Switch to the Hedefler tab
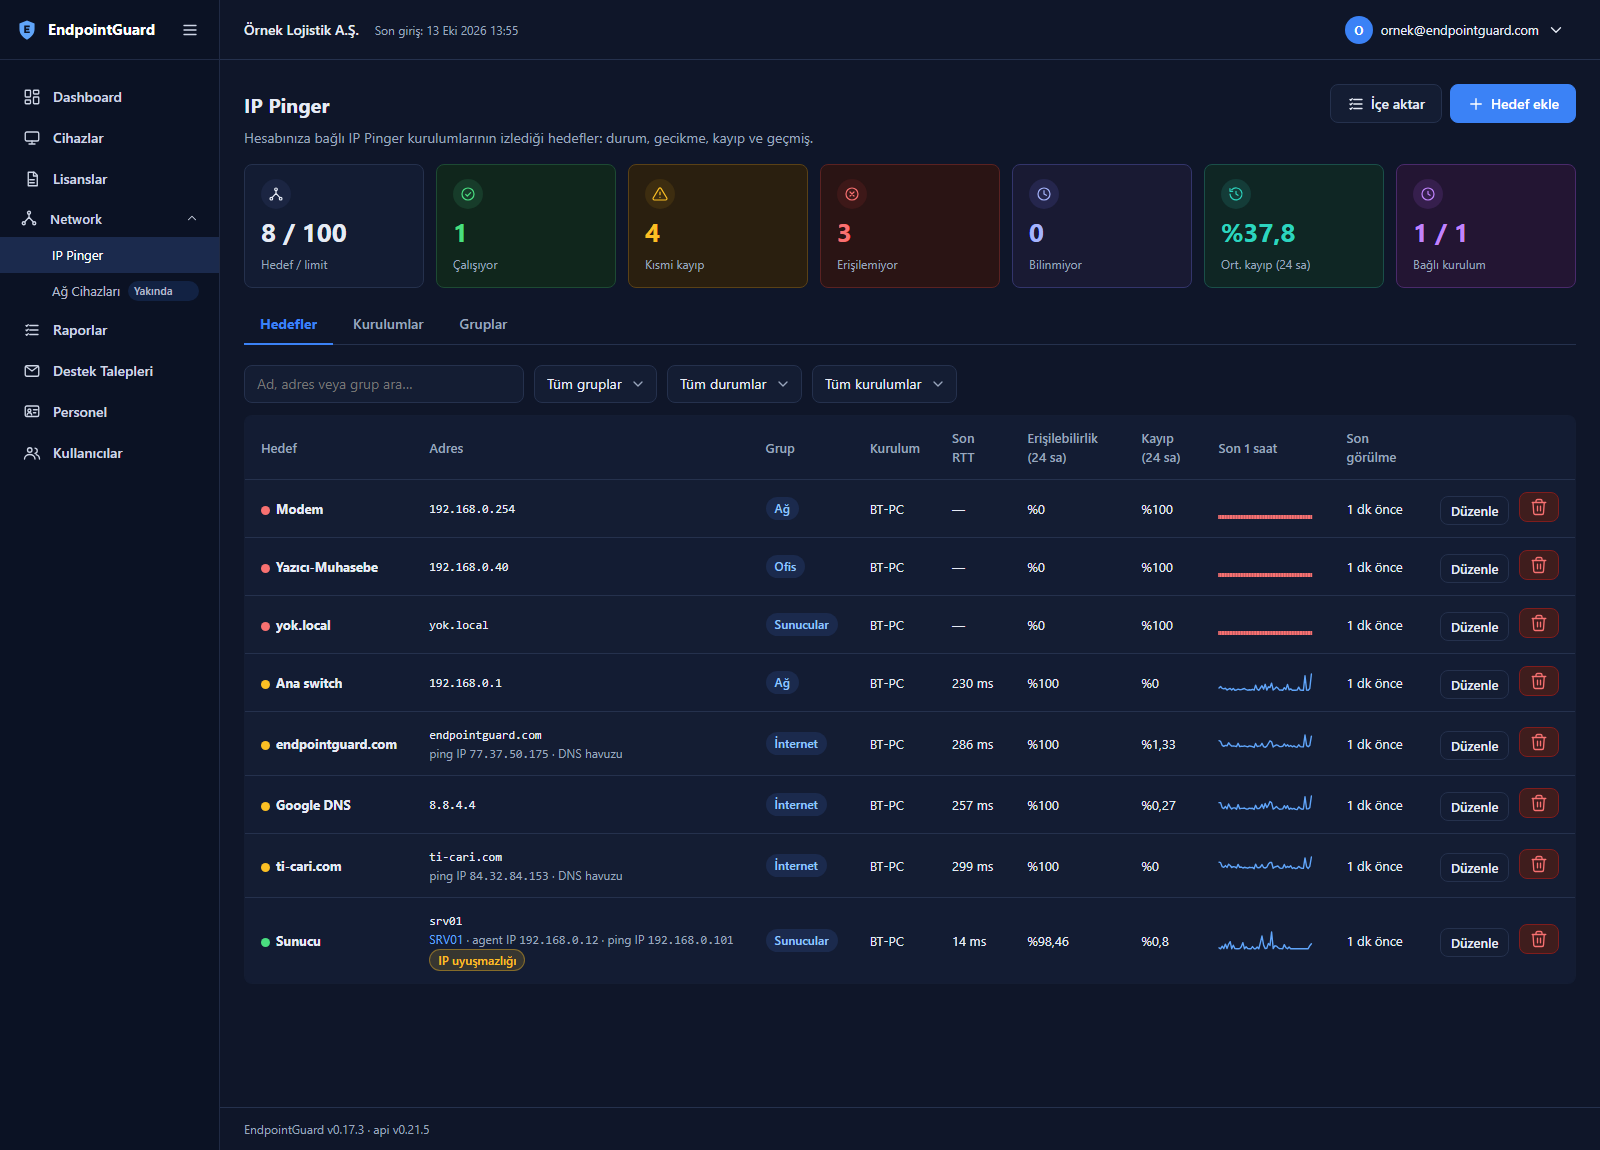 coord(288,324)
